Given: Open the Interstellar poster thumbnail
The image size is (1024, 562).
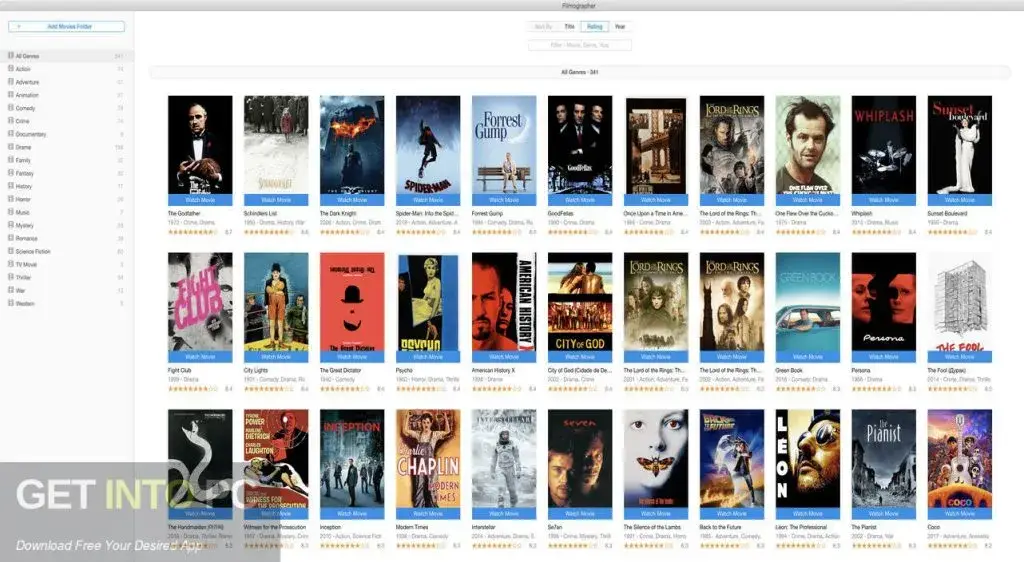Looking at the screenshot, I should point(504,458).
